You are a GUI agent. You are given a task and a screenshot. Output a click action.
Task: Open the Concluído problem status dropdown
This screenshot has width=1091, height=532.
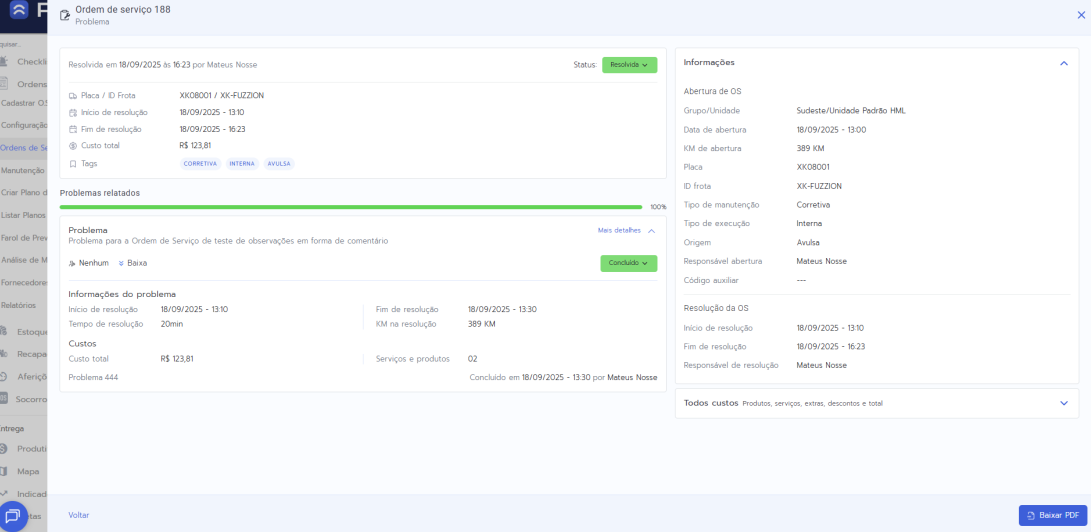coord(628,263)
